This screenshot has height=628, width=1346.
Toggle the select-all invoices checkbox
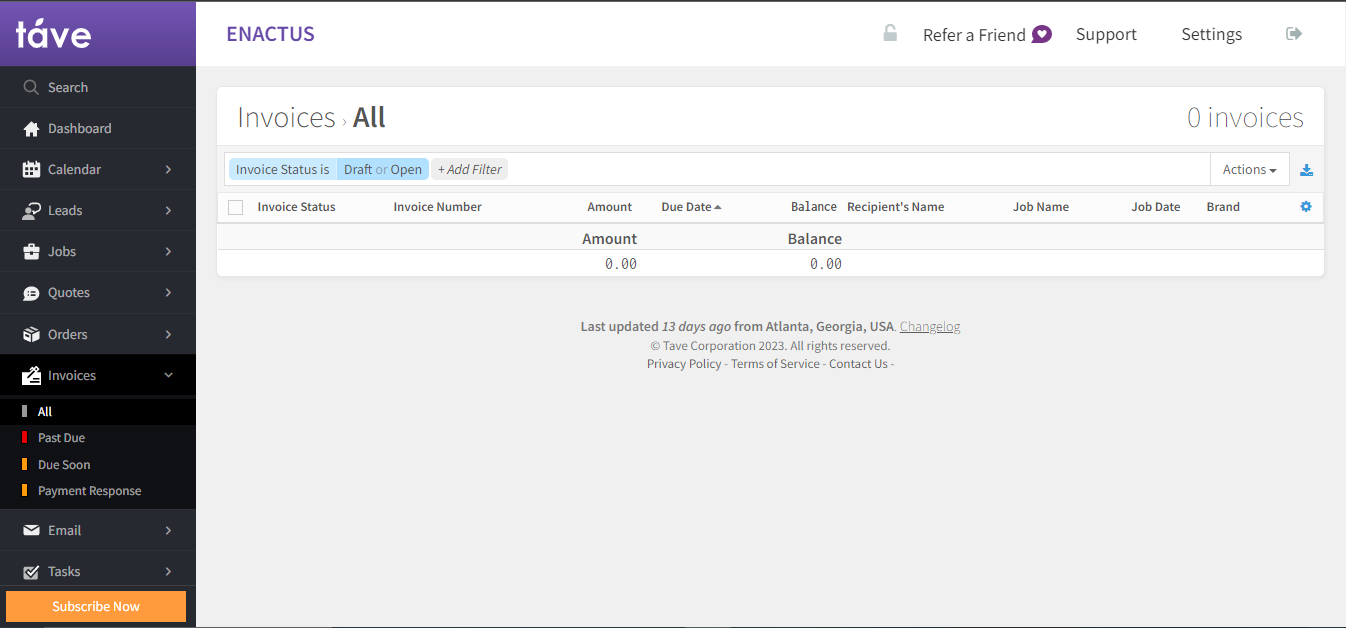pyautogui.click(x=236, y=206)
